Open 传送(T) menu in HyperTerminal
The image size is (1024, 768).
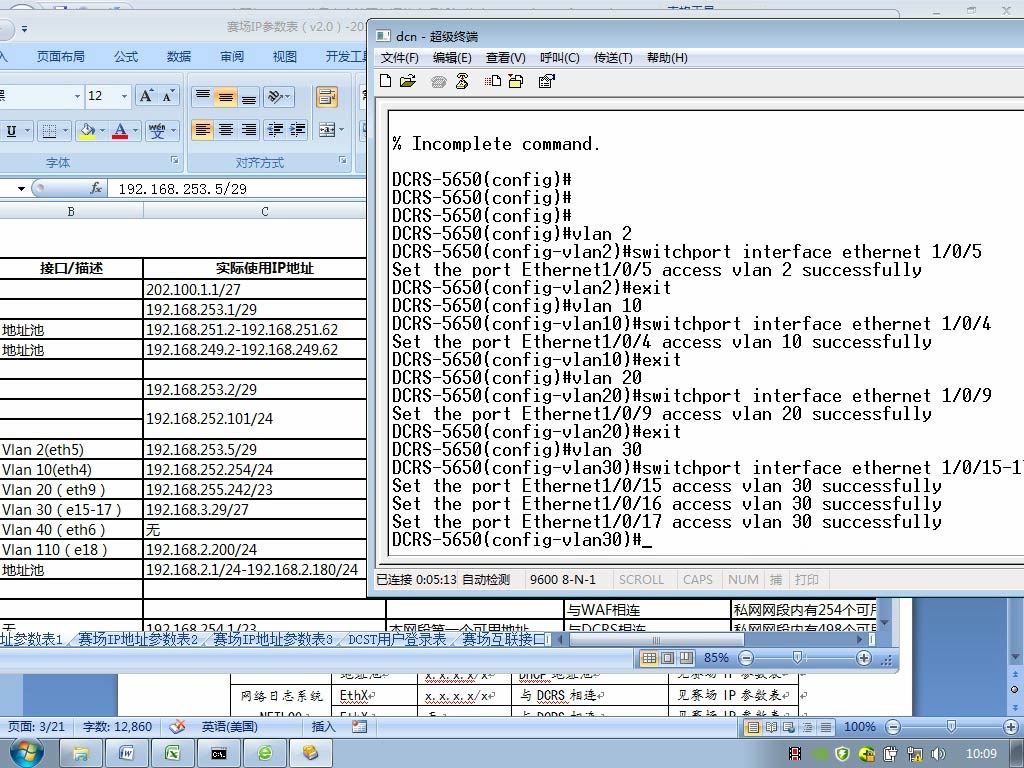click(613, 57)
